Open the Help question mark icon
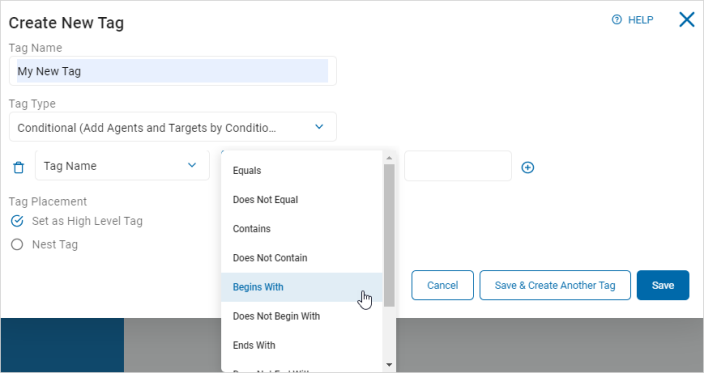This screenshot has width=704, height=373. click(617, 20)
